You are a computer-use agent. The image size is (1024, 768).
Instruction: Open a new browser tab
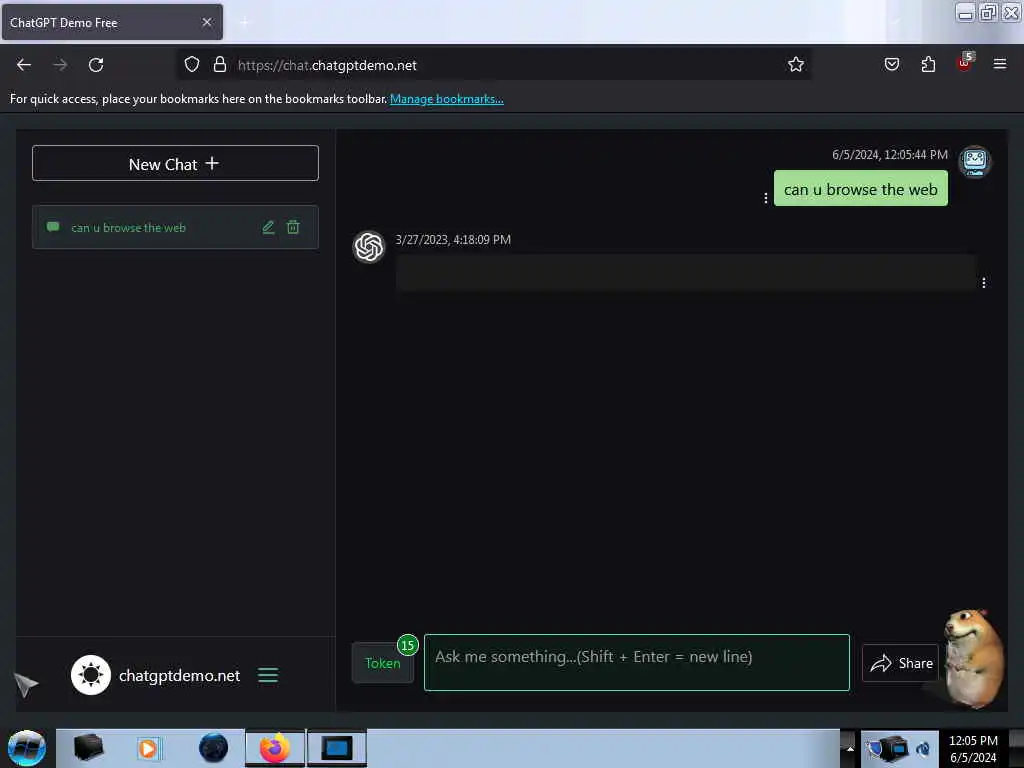pyautogui.click(x=244, y=23)
